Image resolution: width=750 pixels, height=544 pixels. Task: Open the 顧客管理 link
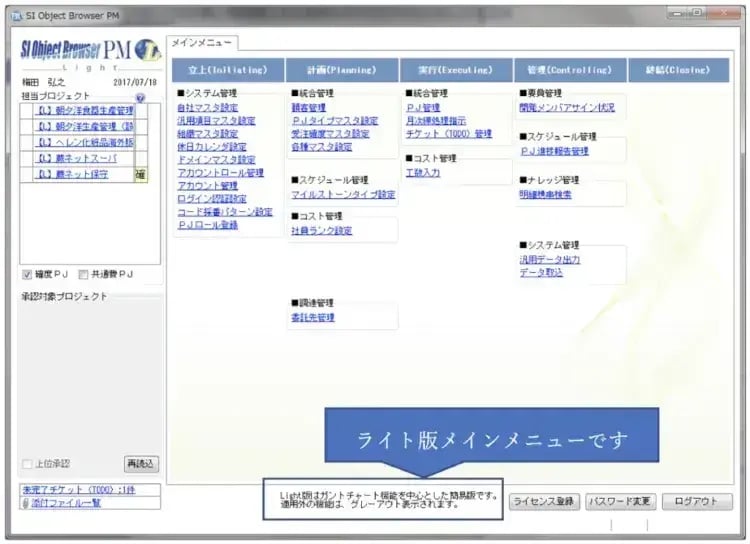309,107
